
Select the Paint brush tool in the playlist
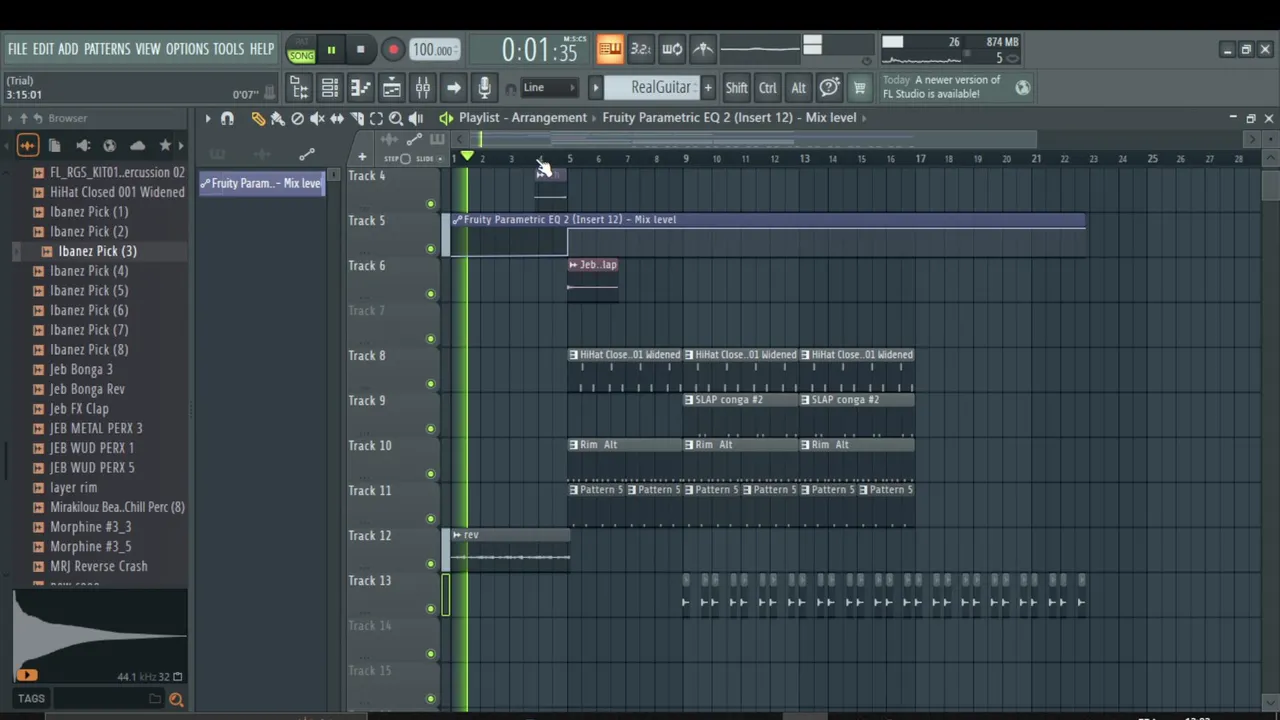[277, 118]
